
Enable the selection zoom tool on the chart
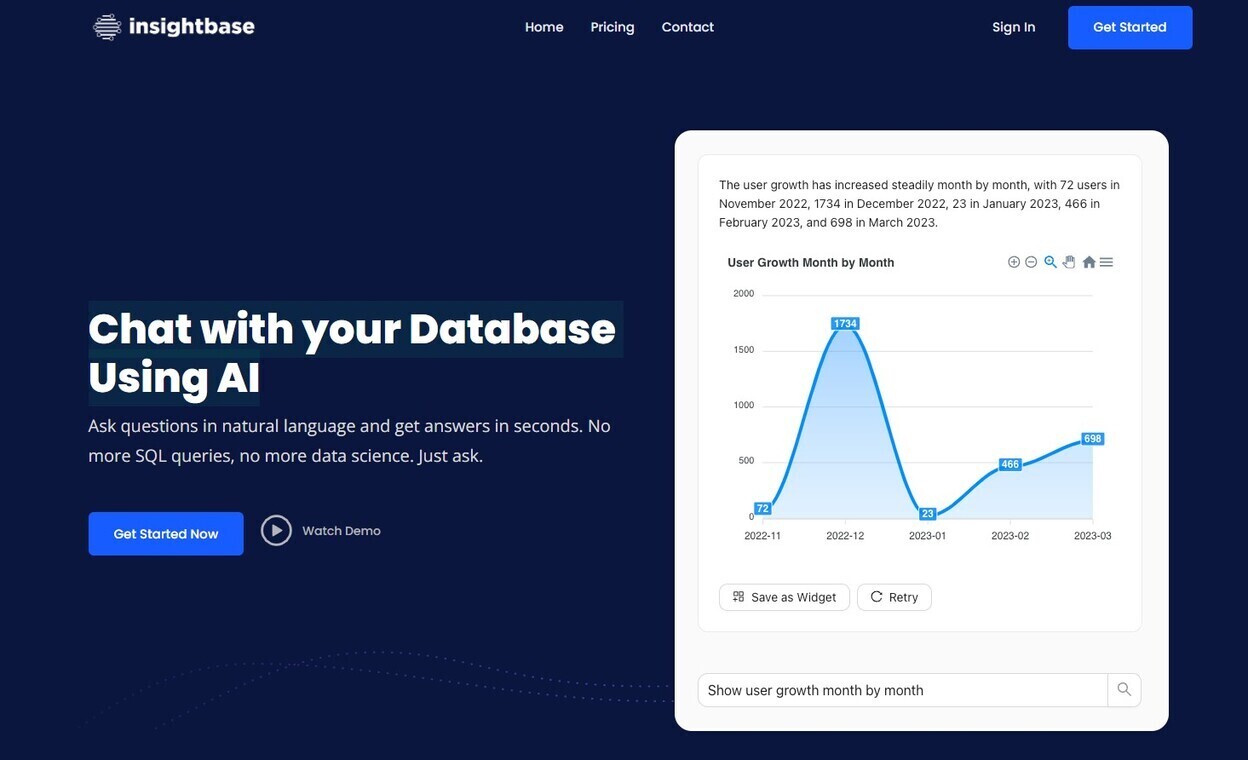[1050, 261]
